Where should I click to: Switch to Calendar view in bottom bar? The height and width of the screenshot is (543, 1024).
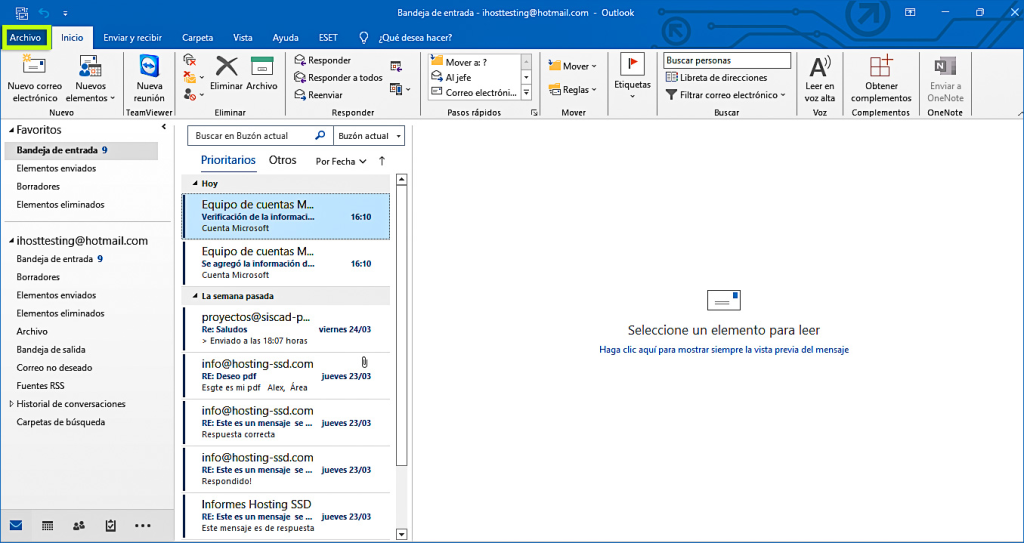[x=47, y=525]
